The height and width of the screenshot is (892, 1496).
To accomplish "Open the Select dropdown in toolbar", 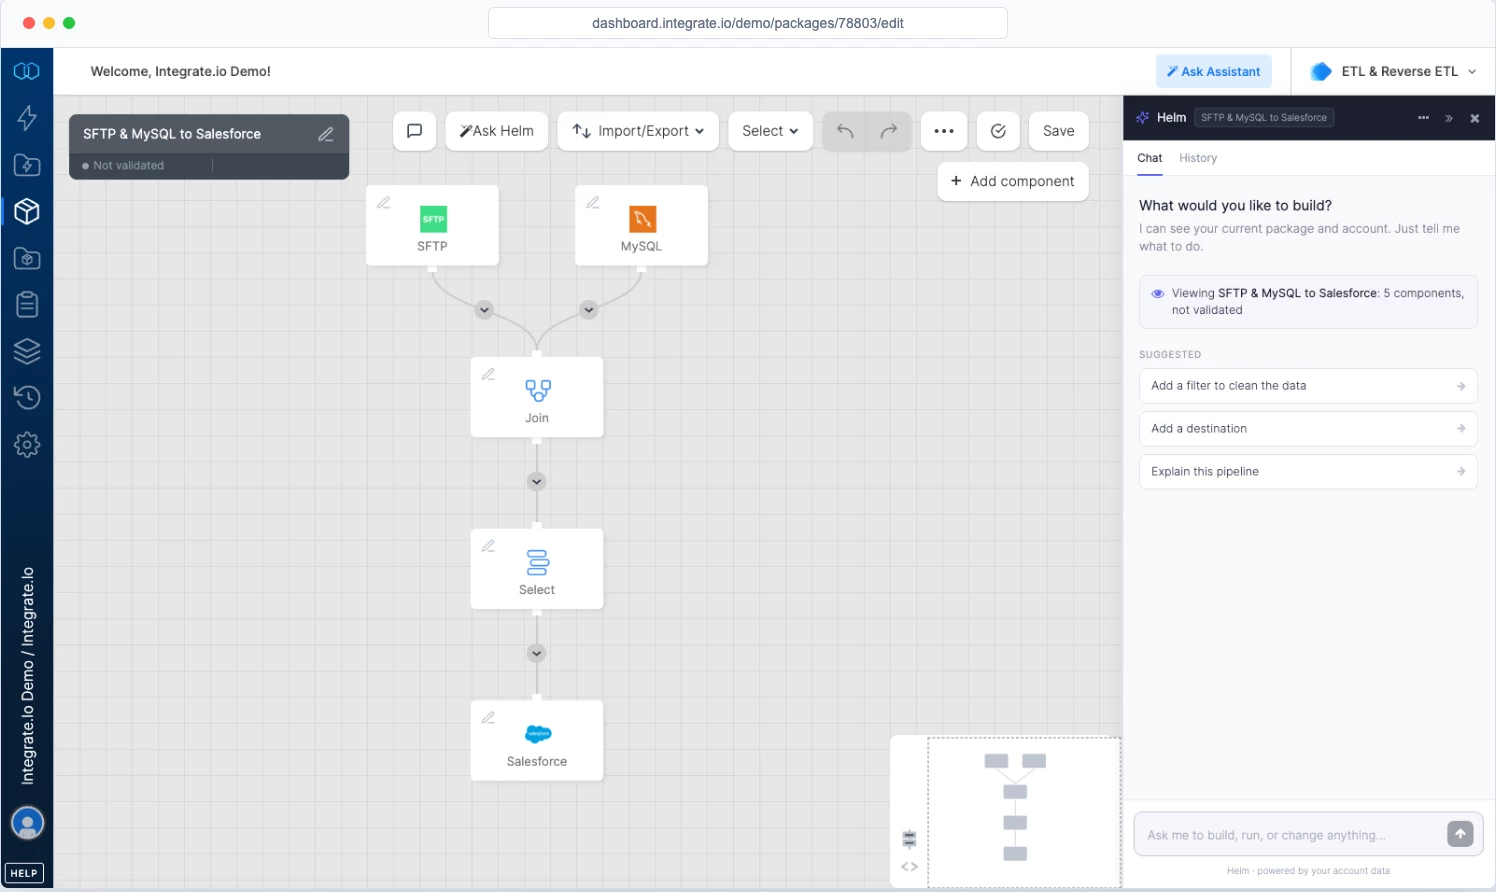I will [770, 131].
